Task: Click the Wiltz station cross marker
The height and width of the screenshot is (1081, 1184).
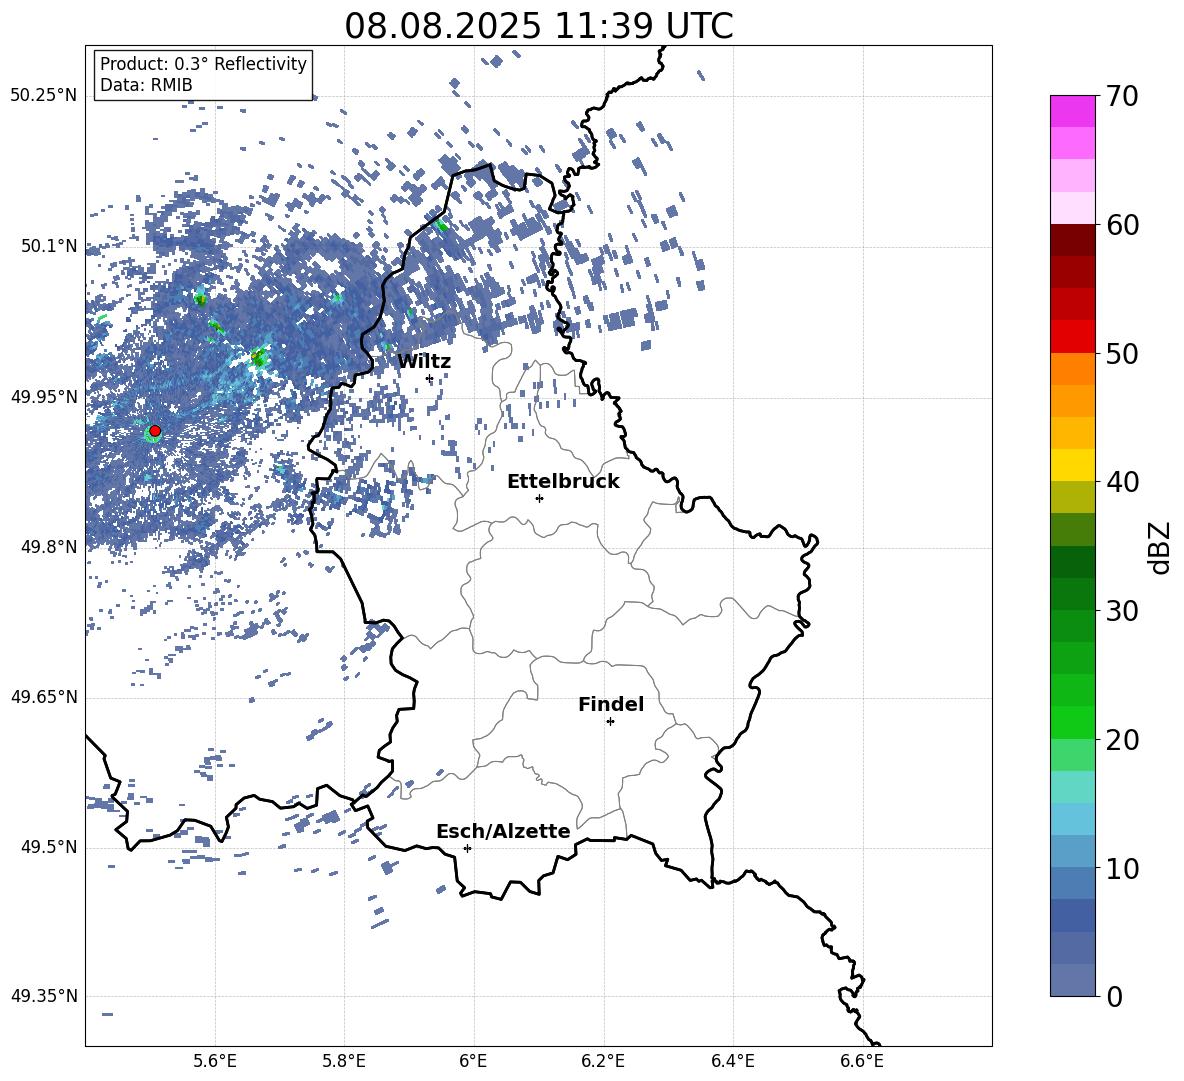Action: tap(430, 379)
